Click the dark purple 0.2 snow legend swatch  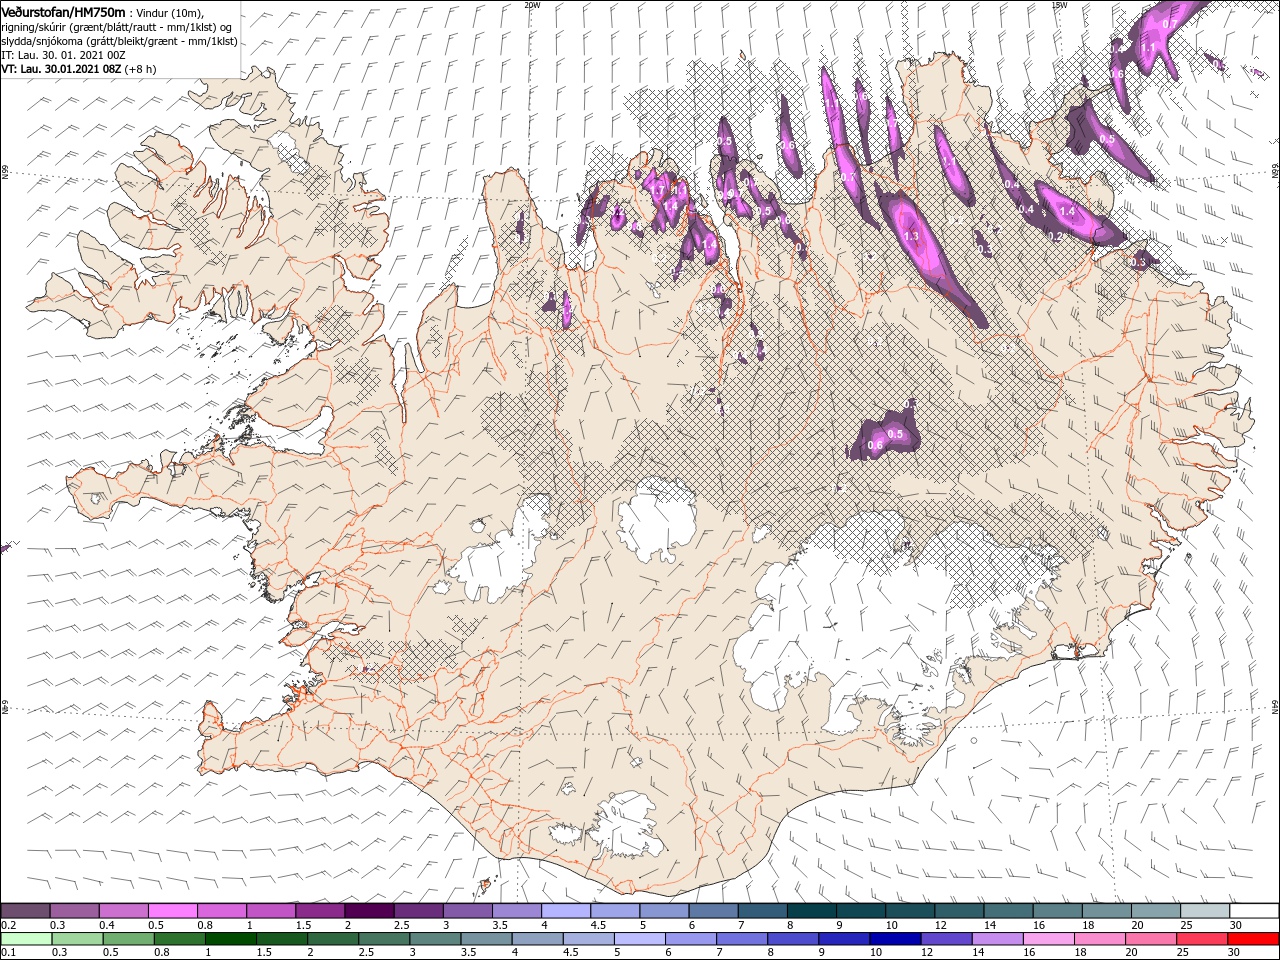pos(25,911)
